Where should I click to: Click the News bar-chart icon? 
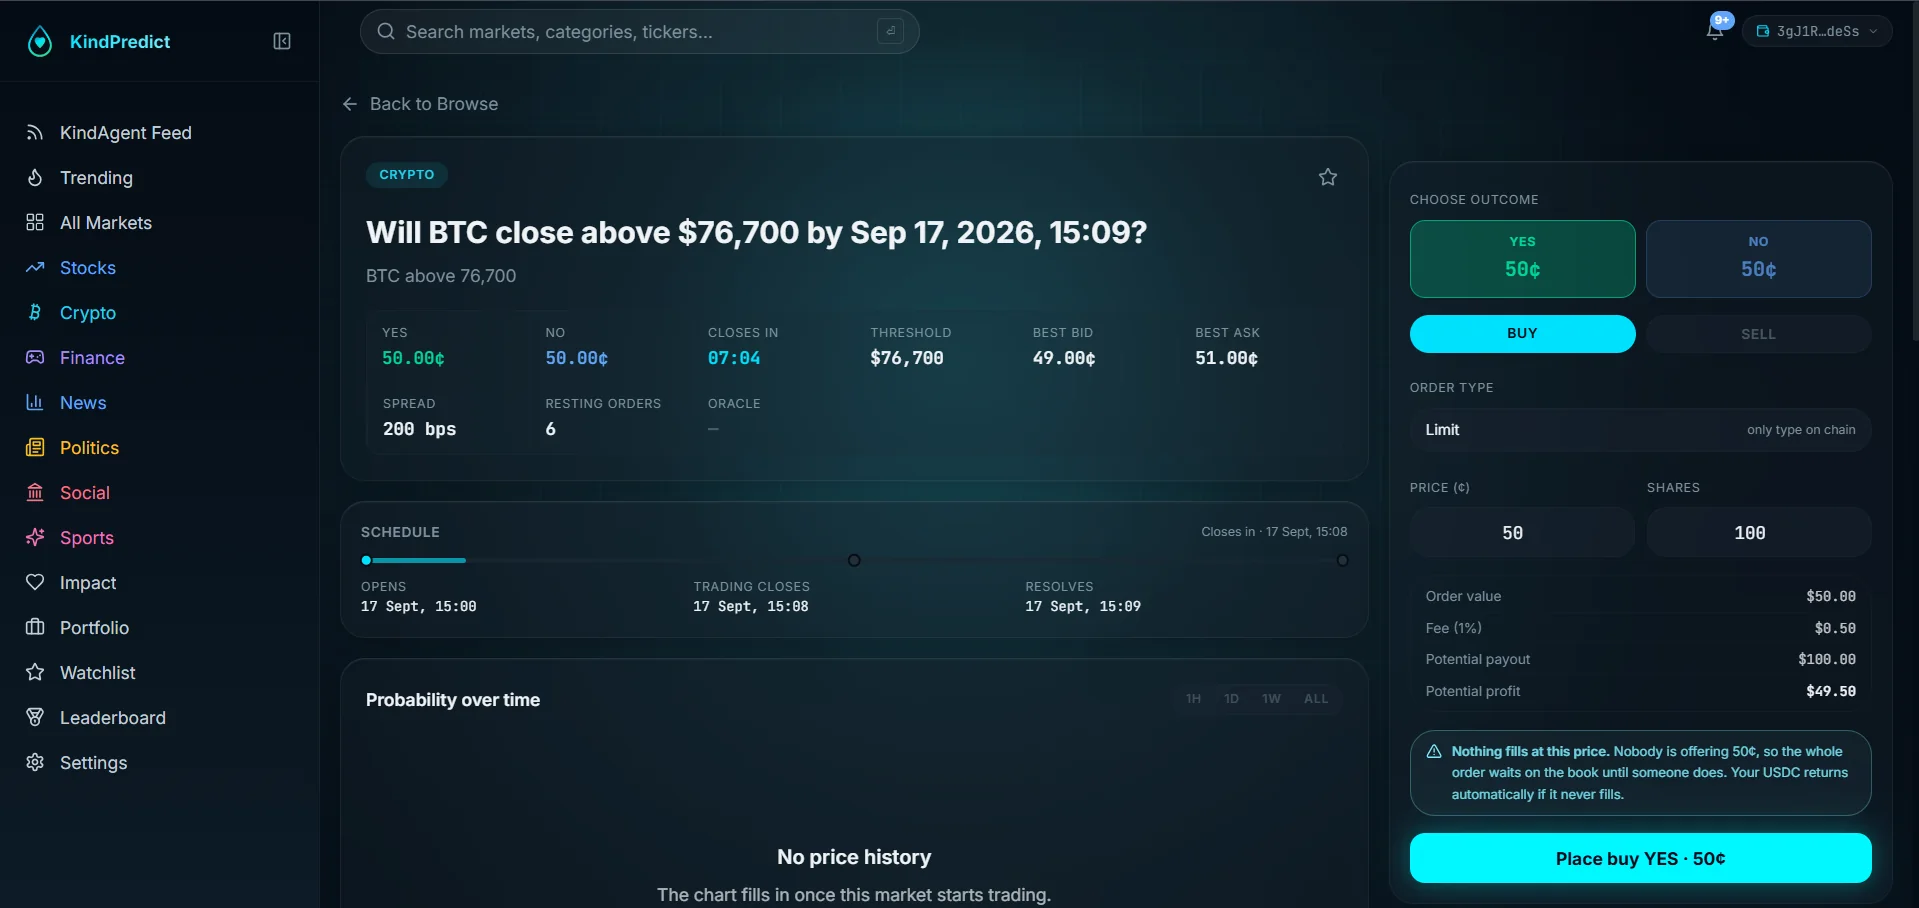[x=35, y=403]
